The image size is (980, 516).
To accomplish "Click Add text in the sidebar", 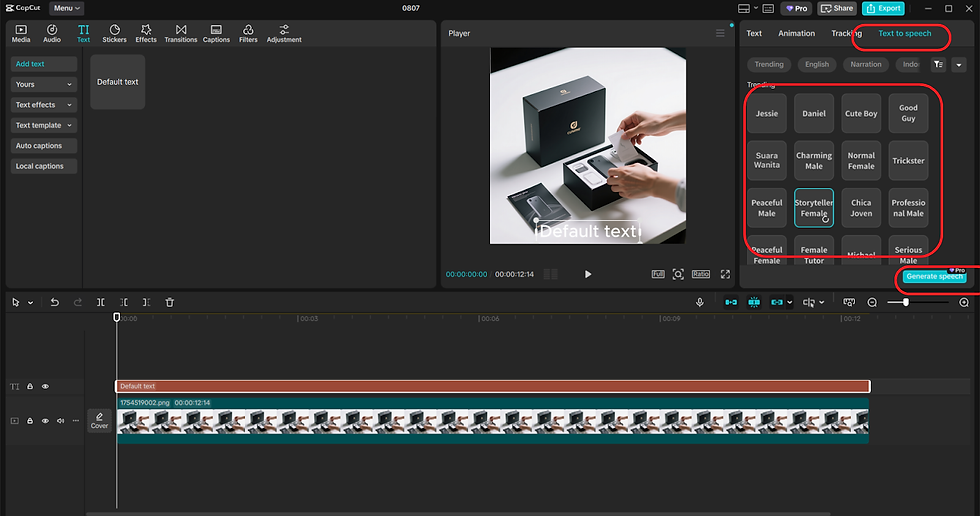I will pyautogui.click(x=44, y=64).
